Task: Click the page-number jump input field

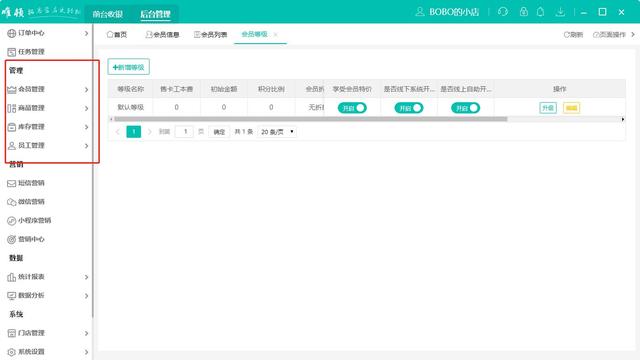Action: [x=184, y=131]
